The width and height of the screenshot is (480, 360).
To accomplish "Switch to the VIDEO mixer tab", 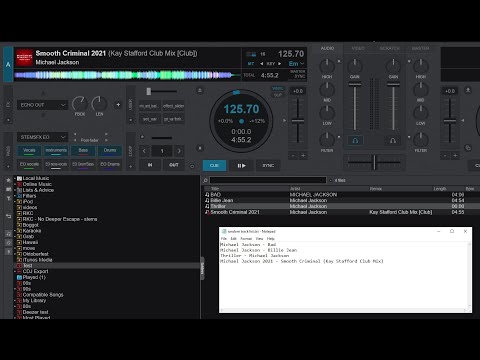I will tap(358, 48).
